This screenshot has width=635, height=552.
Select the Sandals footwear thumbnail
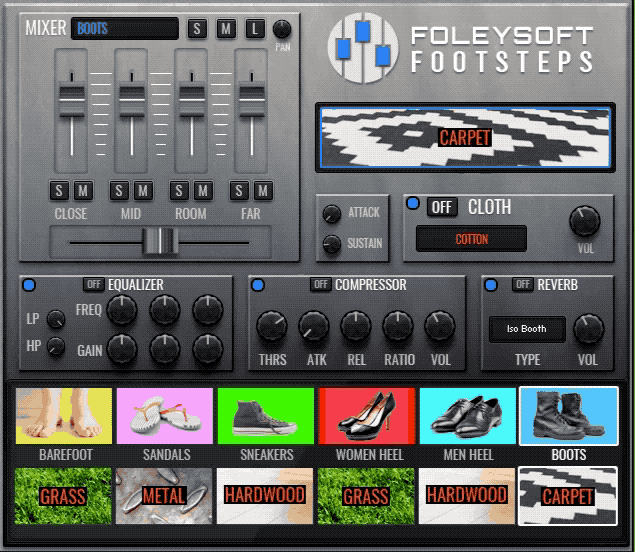click(164, 416)
